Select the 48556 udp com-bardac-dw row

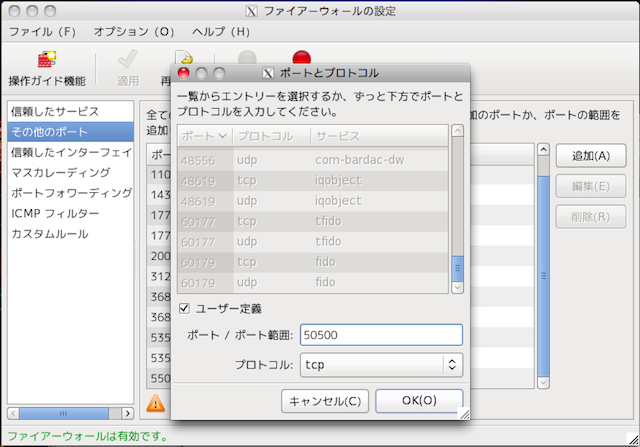312,159
